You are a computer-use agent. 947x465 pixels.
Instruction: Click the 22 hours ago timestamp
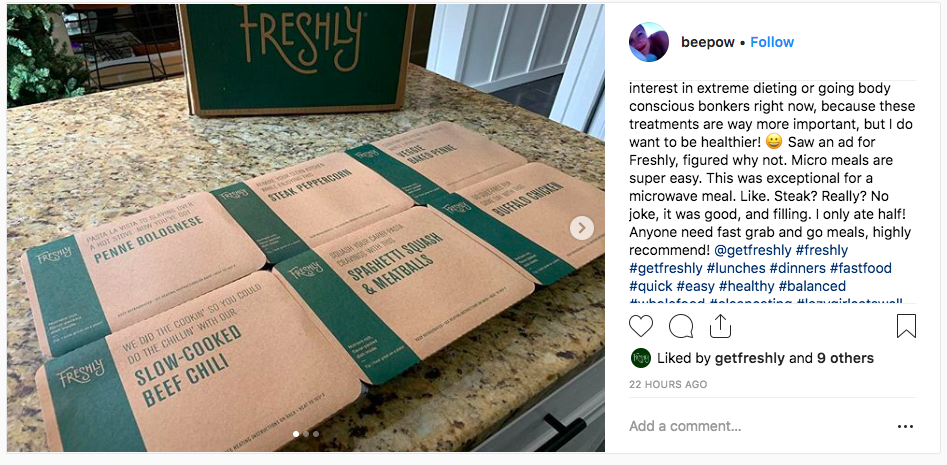(x=668, y=384)
